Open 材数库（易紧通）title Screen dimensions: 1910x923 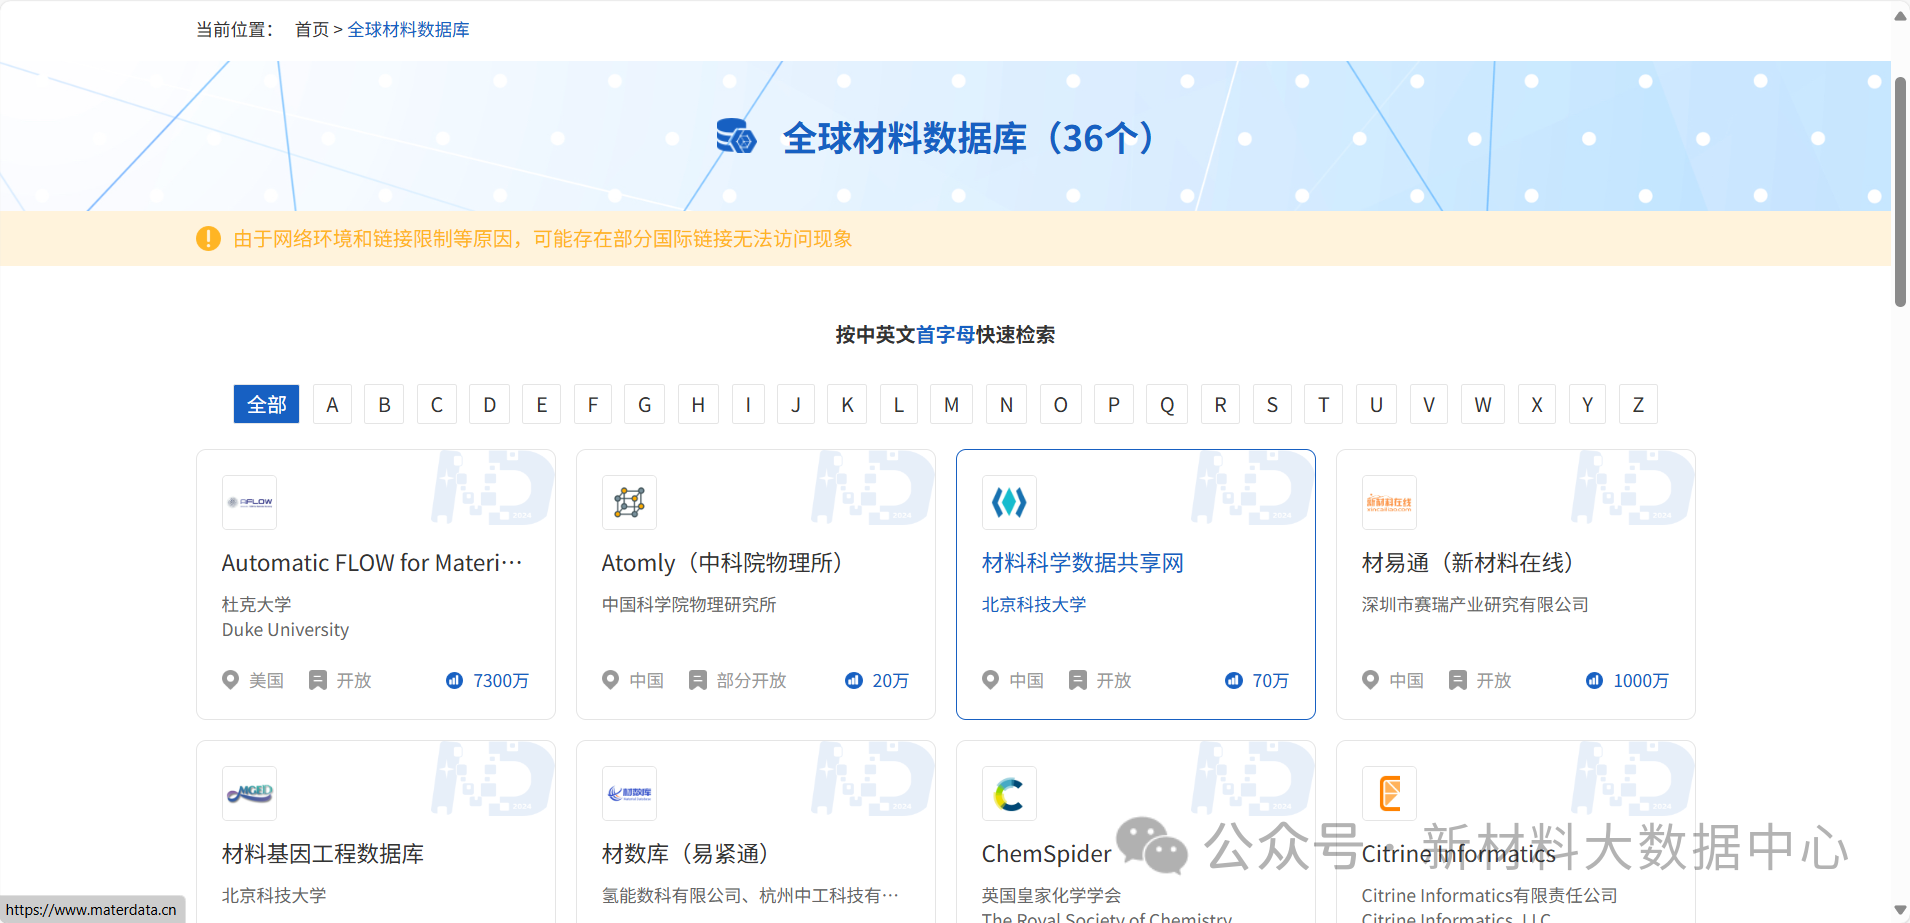685,854
